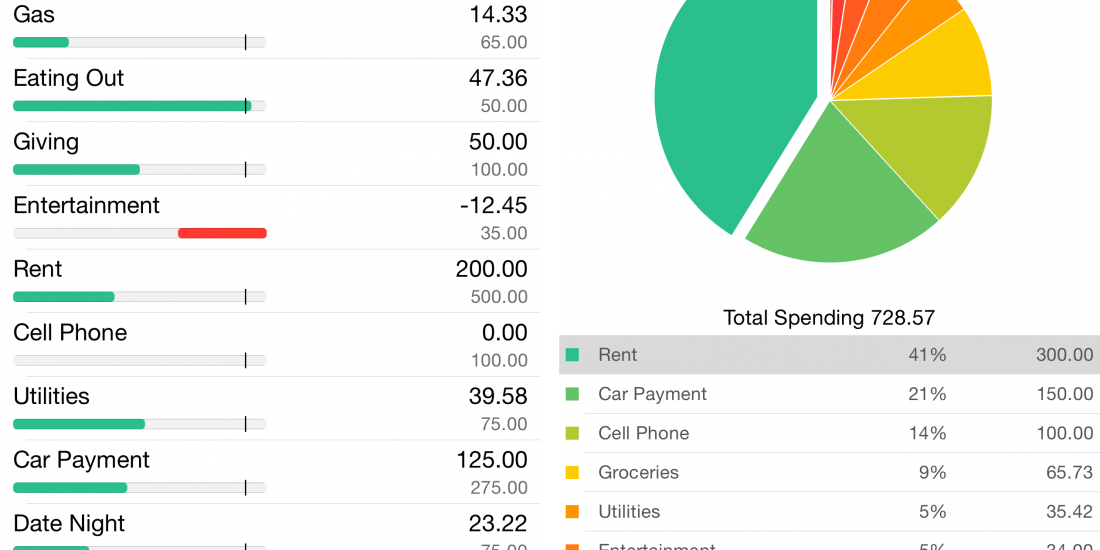Click the Cell Phone 14% spending entry
Viewport: 1100px width, 550px height.
pyautogui.click(x=829, y=433)
